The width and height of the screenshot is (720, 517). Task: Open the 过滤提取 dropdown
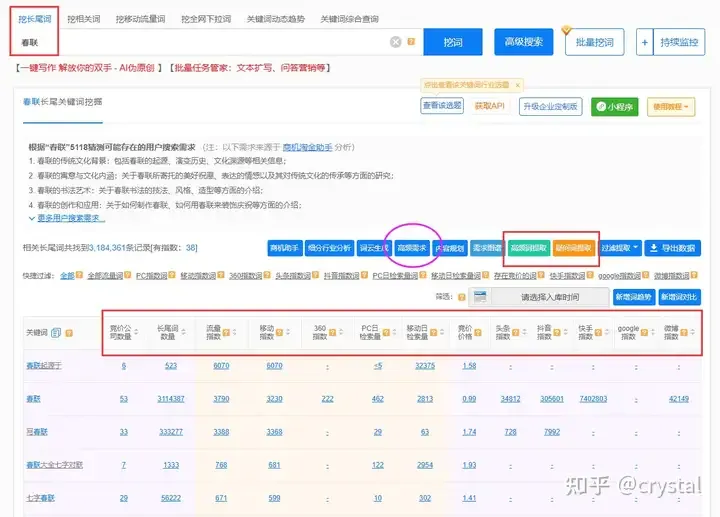coord(620,248)
